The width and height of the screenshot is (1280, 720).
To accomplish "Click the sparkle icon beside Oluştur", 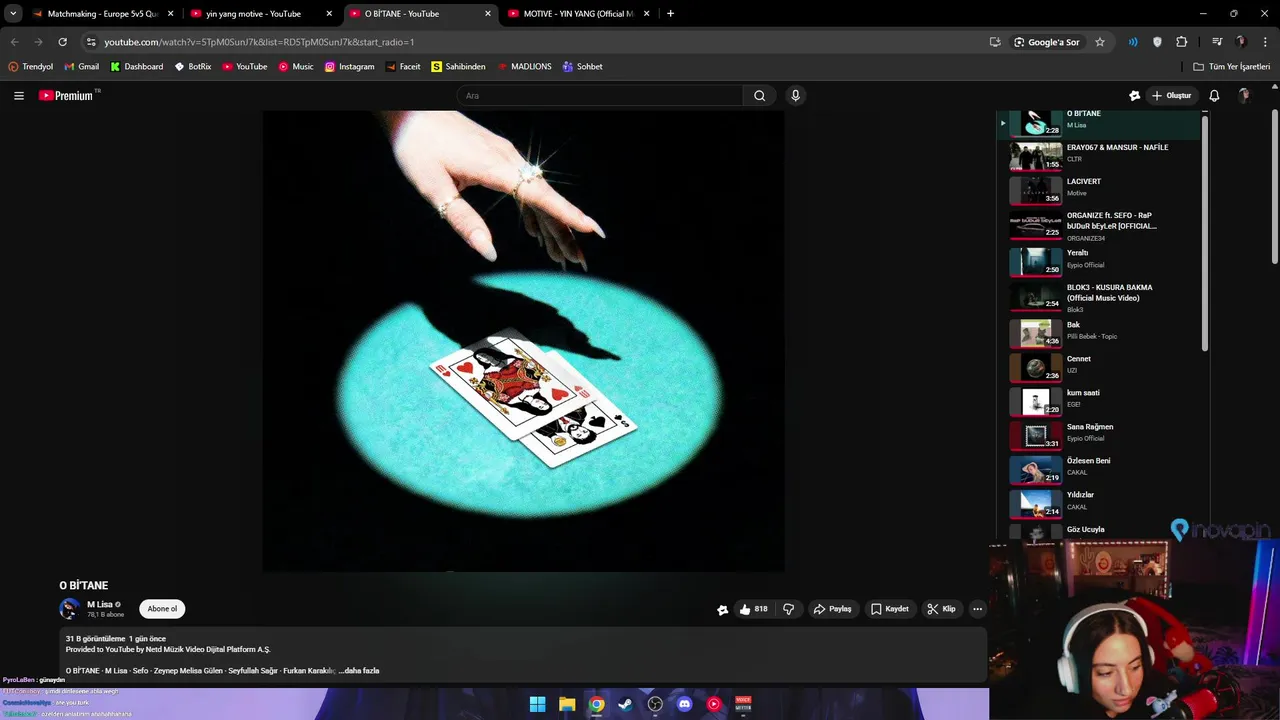I will 1134,96.
